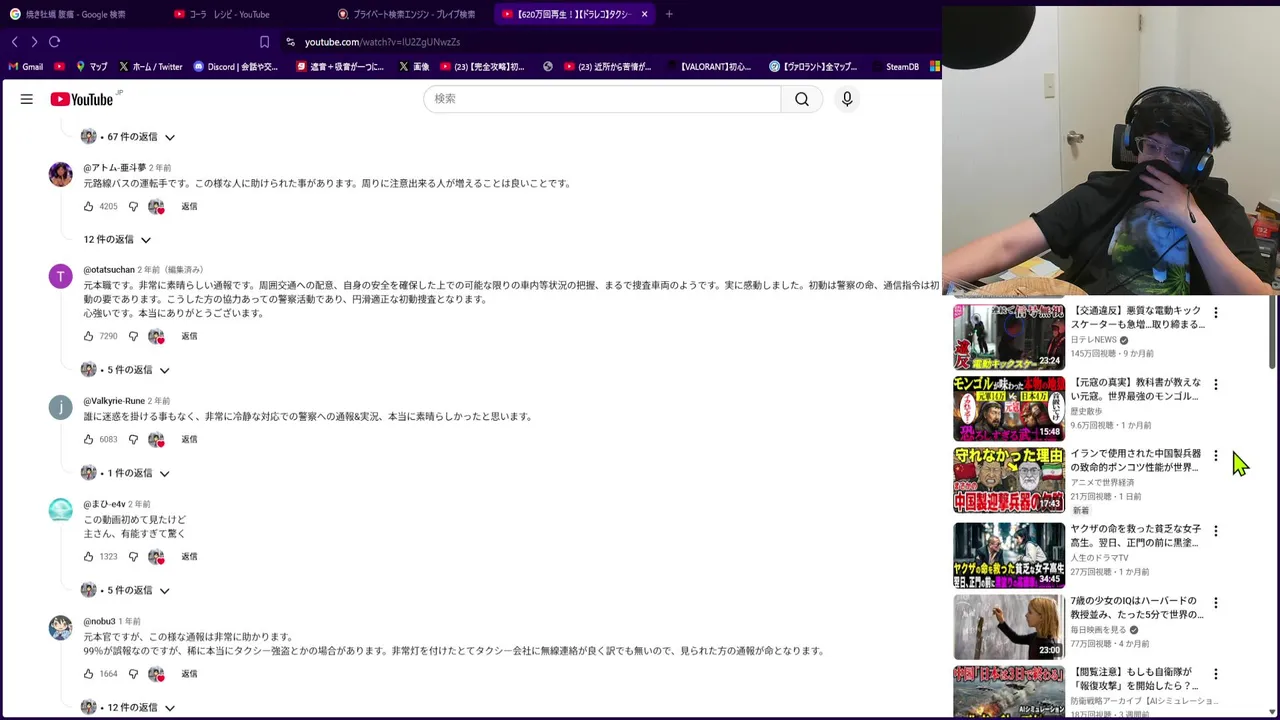Screen dimensions: 1280x720
Task: Open the @nobu3 channel link
Action: [99, 622]
